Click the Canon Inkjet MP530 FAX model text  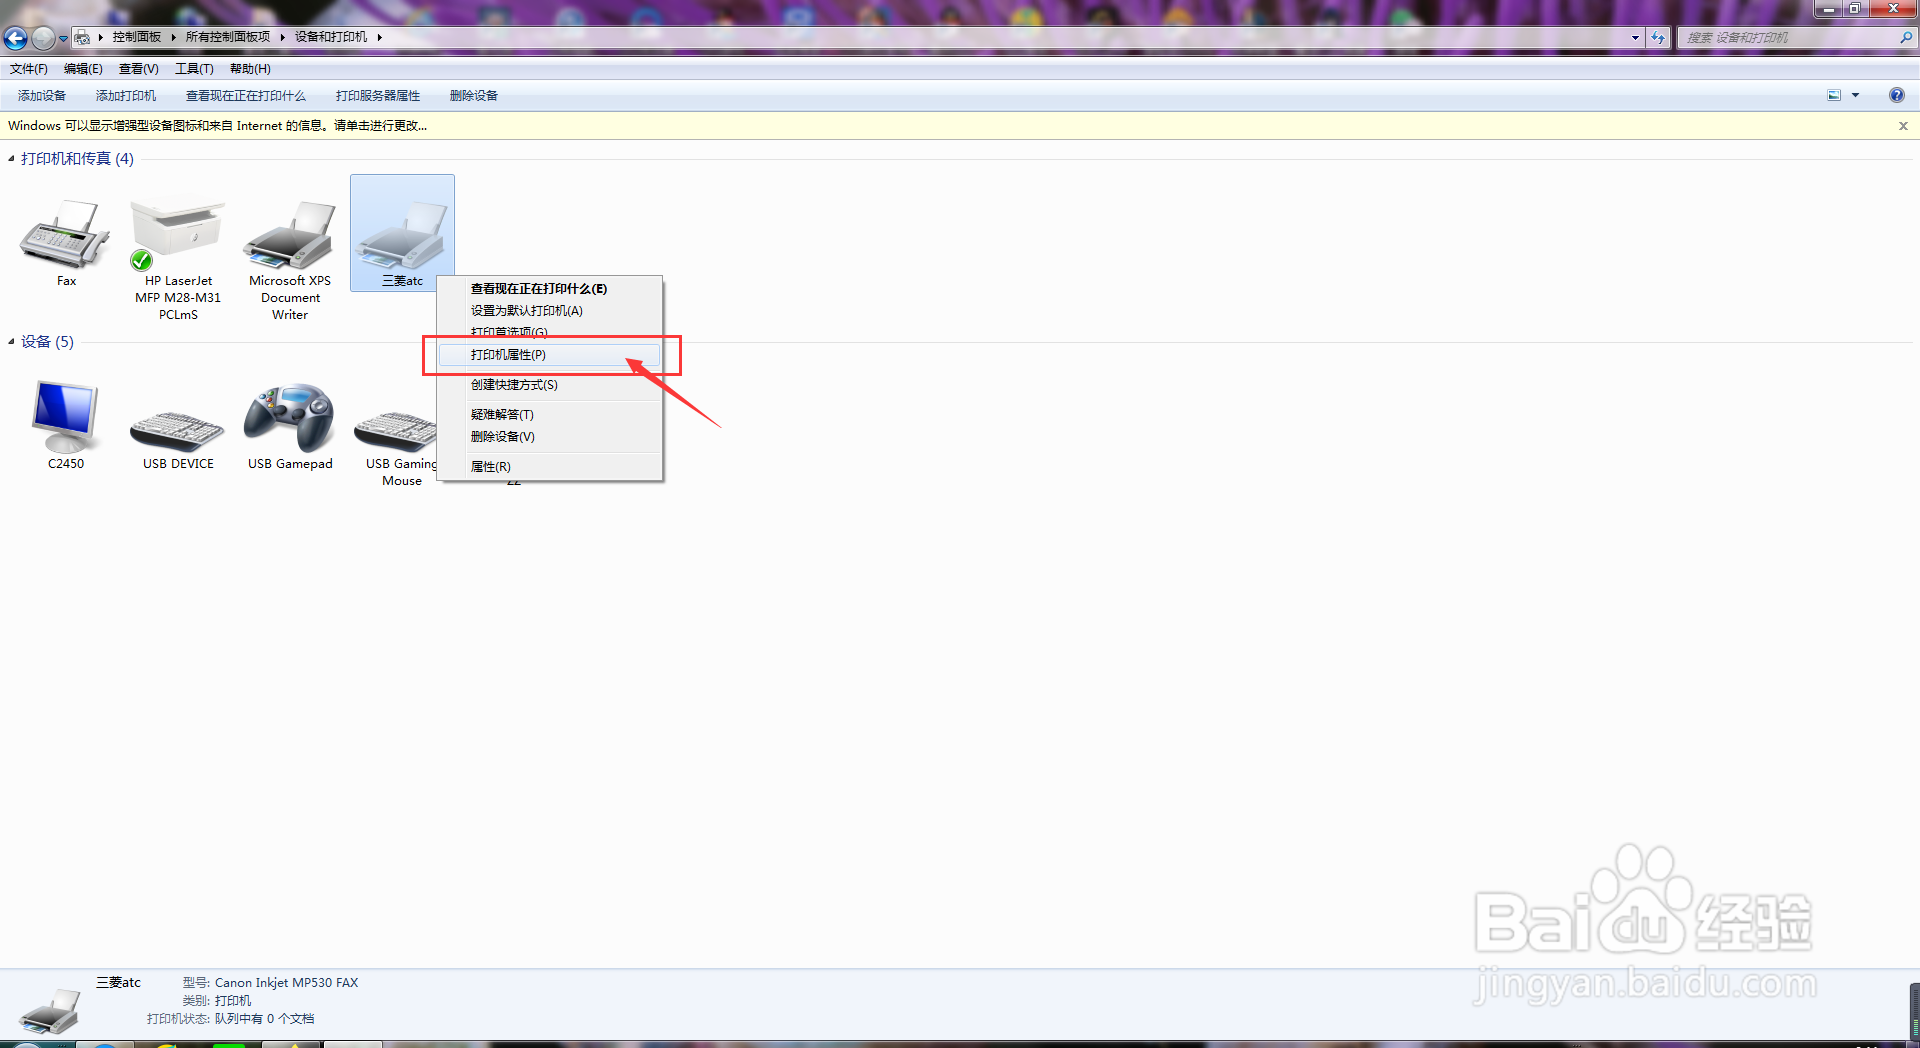tap(286, 983)
